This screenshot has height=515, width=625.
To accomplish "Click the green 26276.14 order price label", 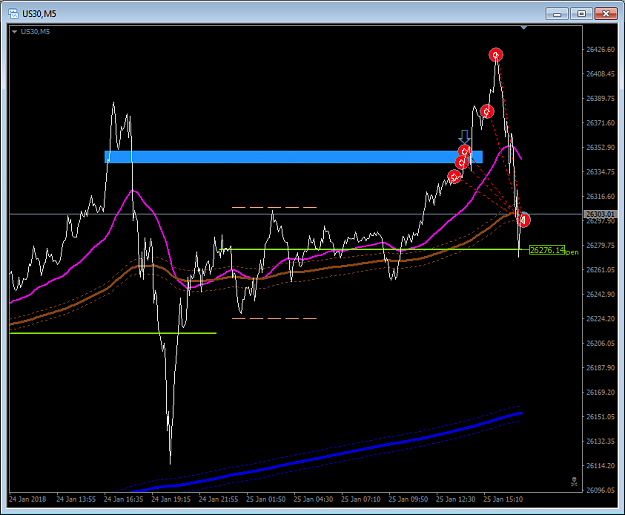I will [547, 250].
